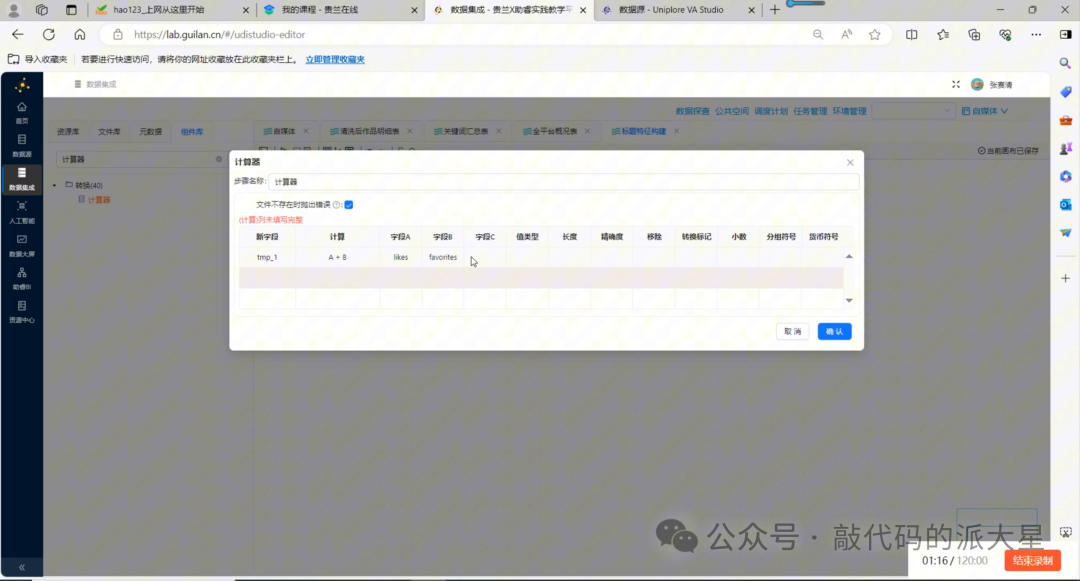Click 确认 button in calculator dialog
The width and height of the screenshot is (1080, 581).
point(834,331)
